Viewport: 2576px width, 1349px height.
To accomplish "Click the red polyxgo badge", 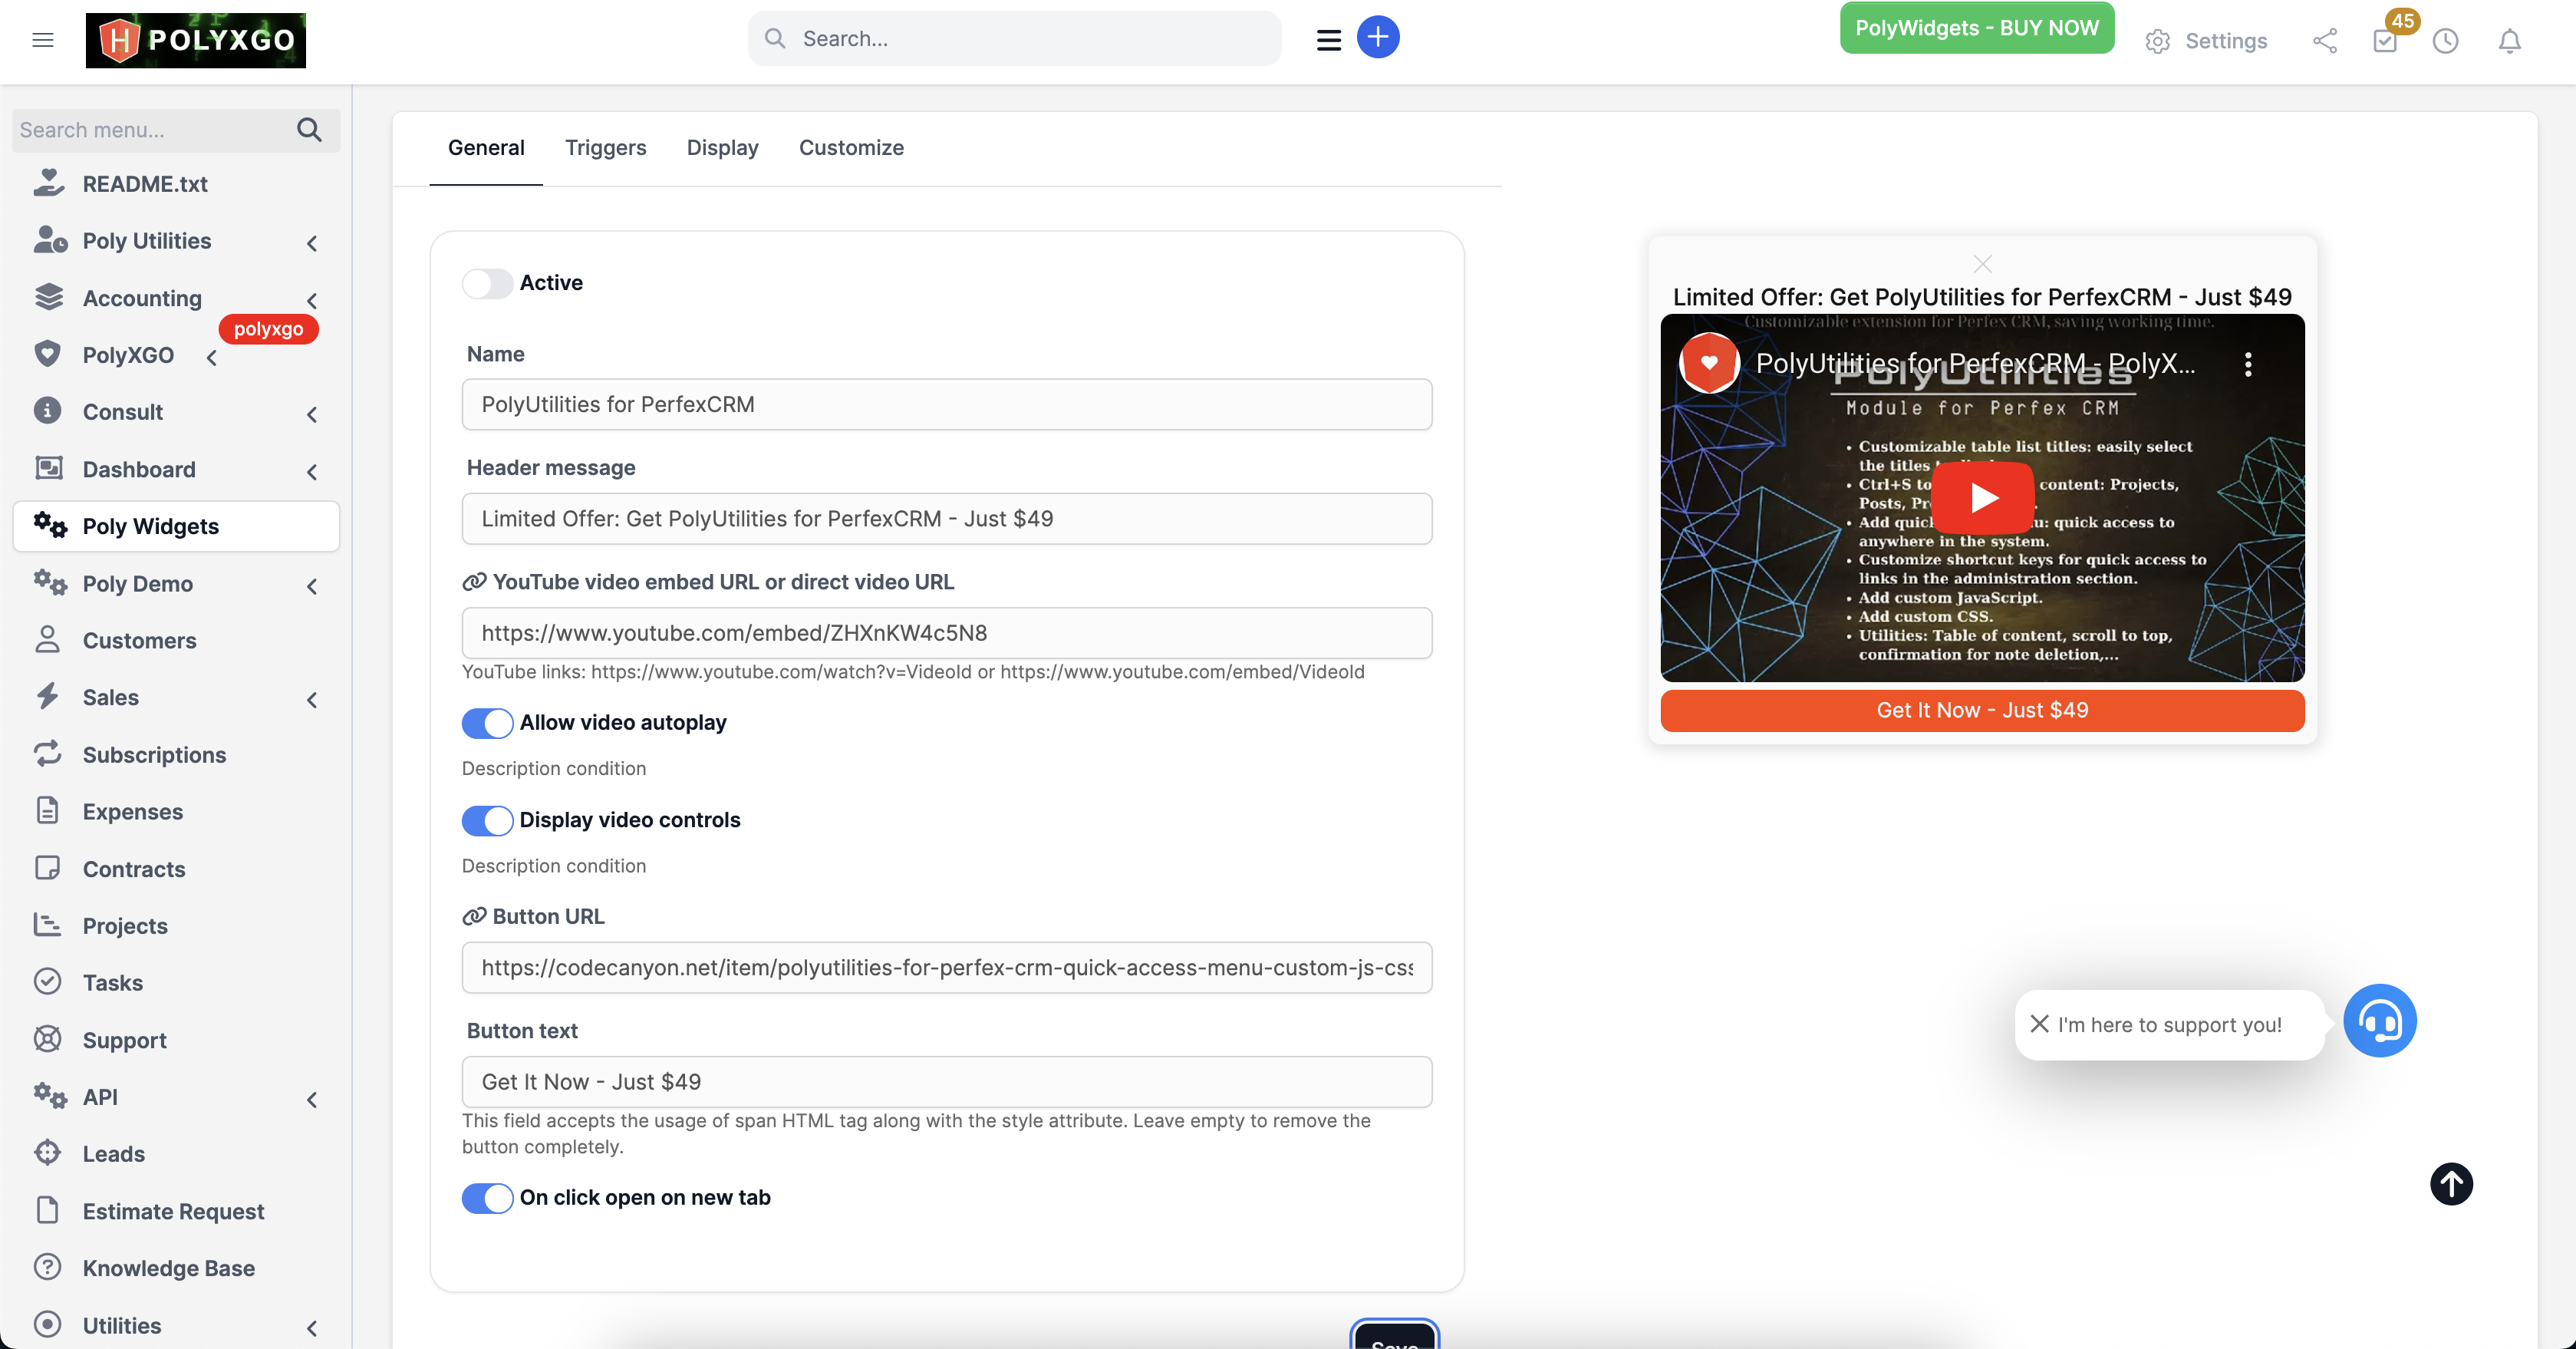I will tap(268, 329).
